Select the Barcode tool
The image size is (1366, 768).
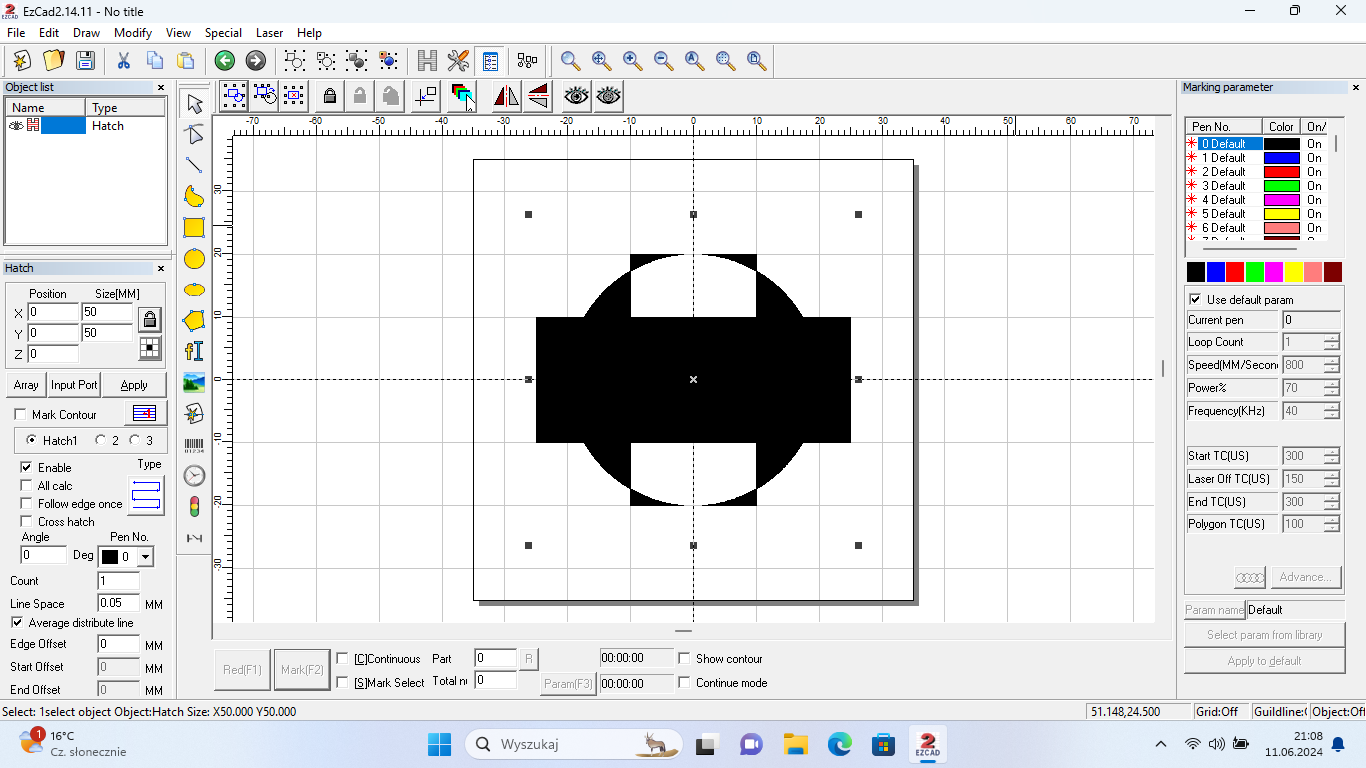point(194,445)
